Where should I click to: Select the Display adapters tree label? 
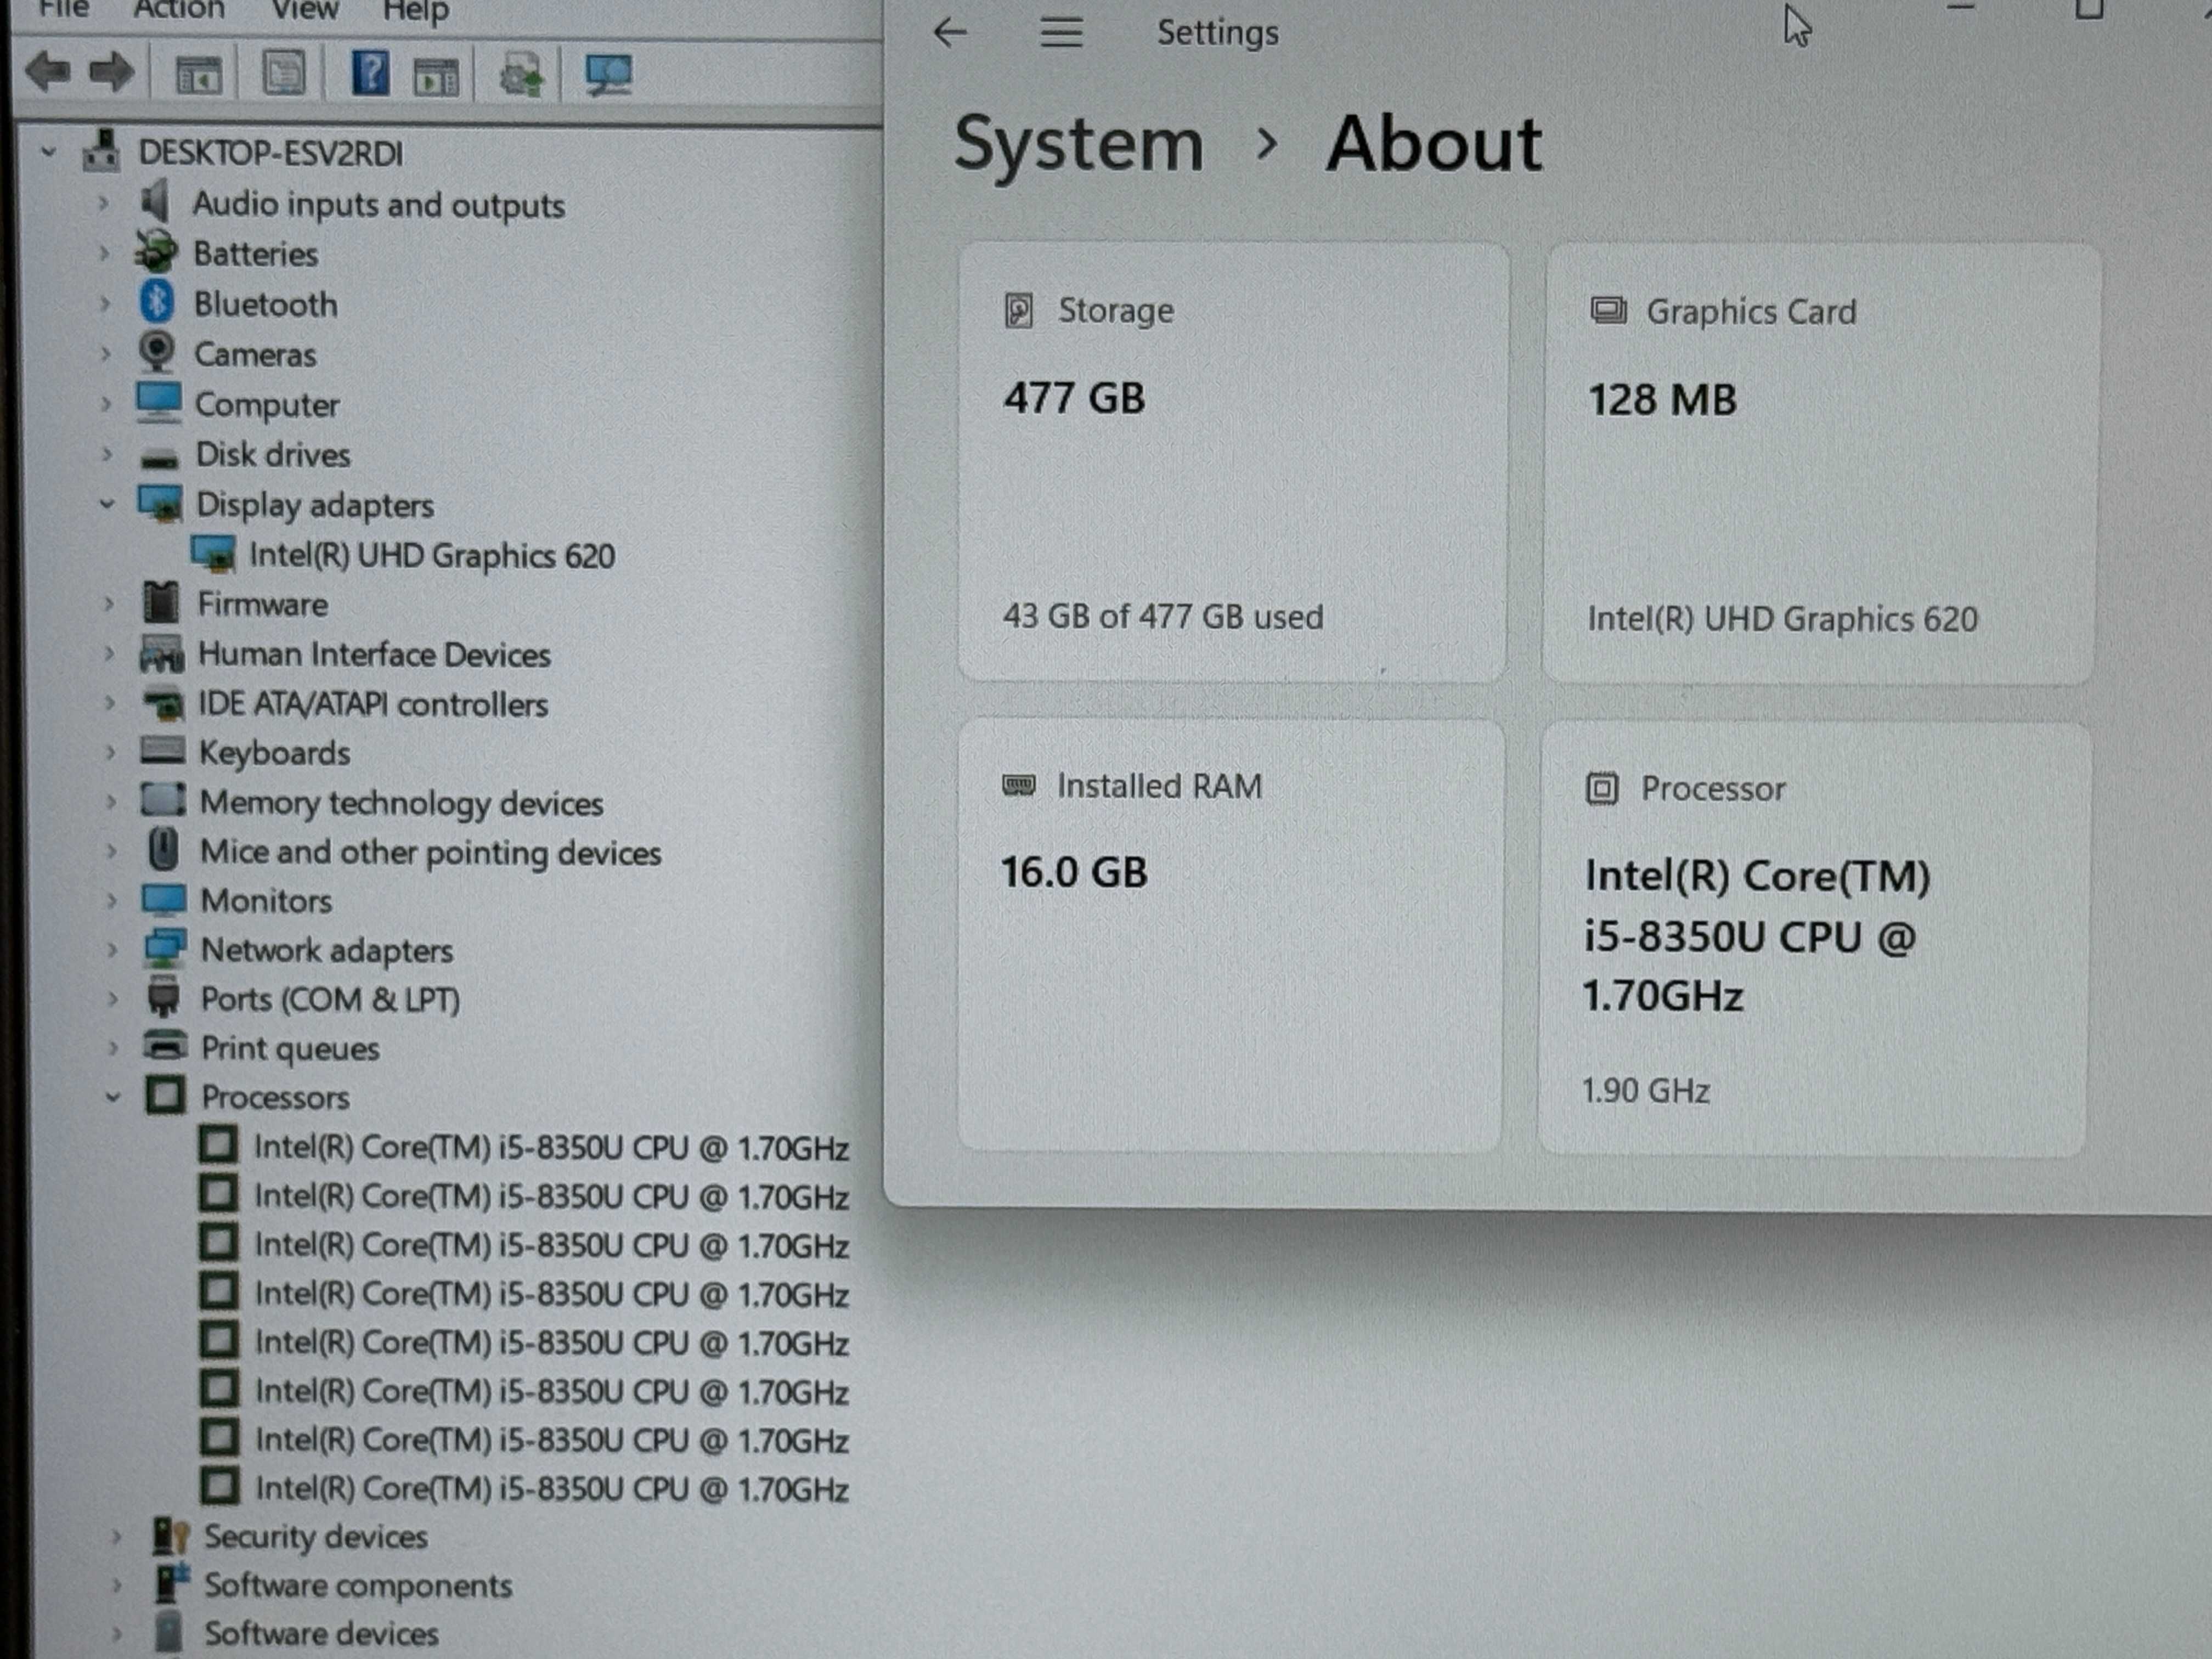coord(315,505)
